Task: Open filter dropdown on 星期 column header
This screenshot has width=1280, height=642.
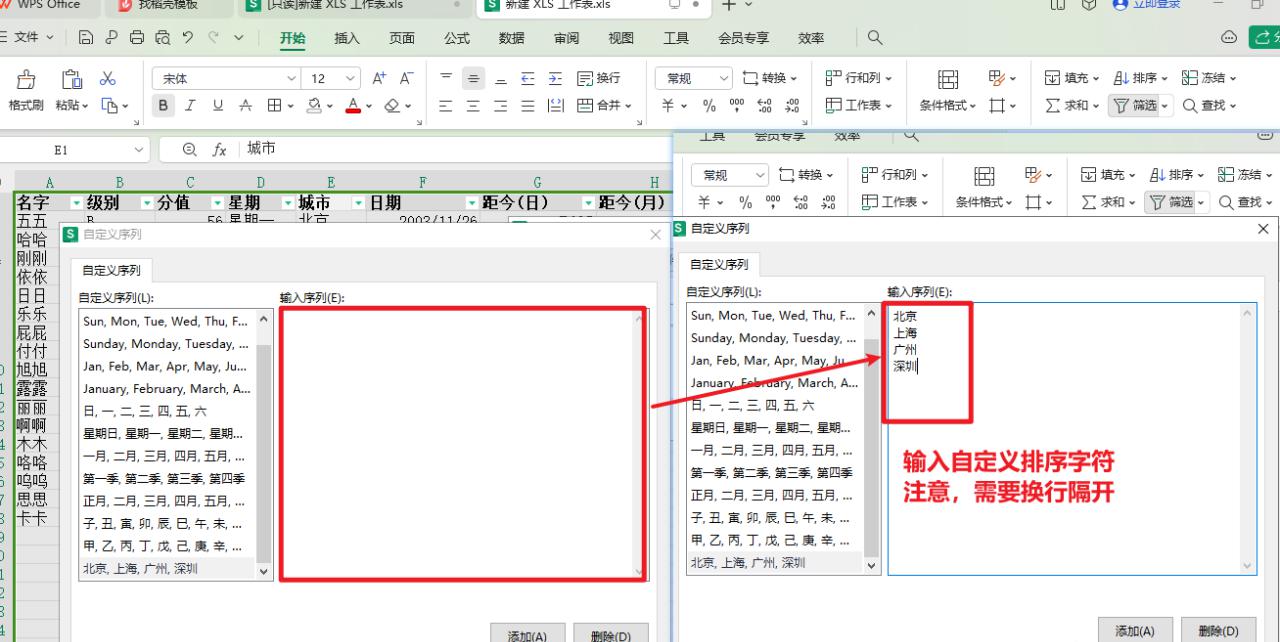Action: point(288,203)
